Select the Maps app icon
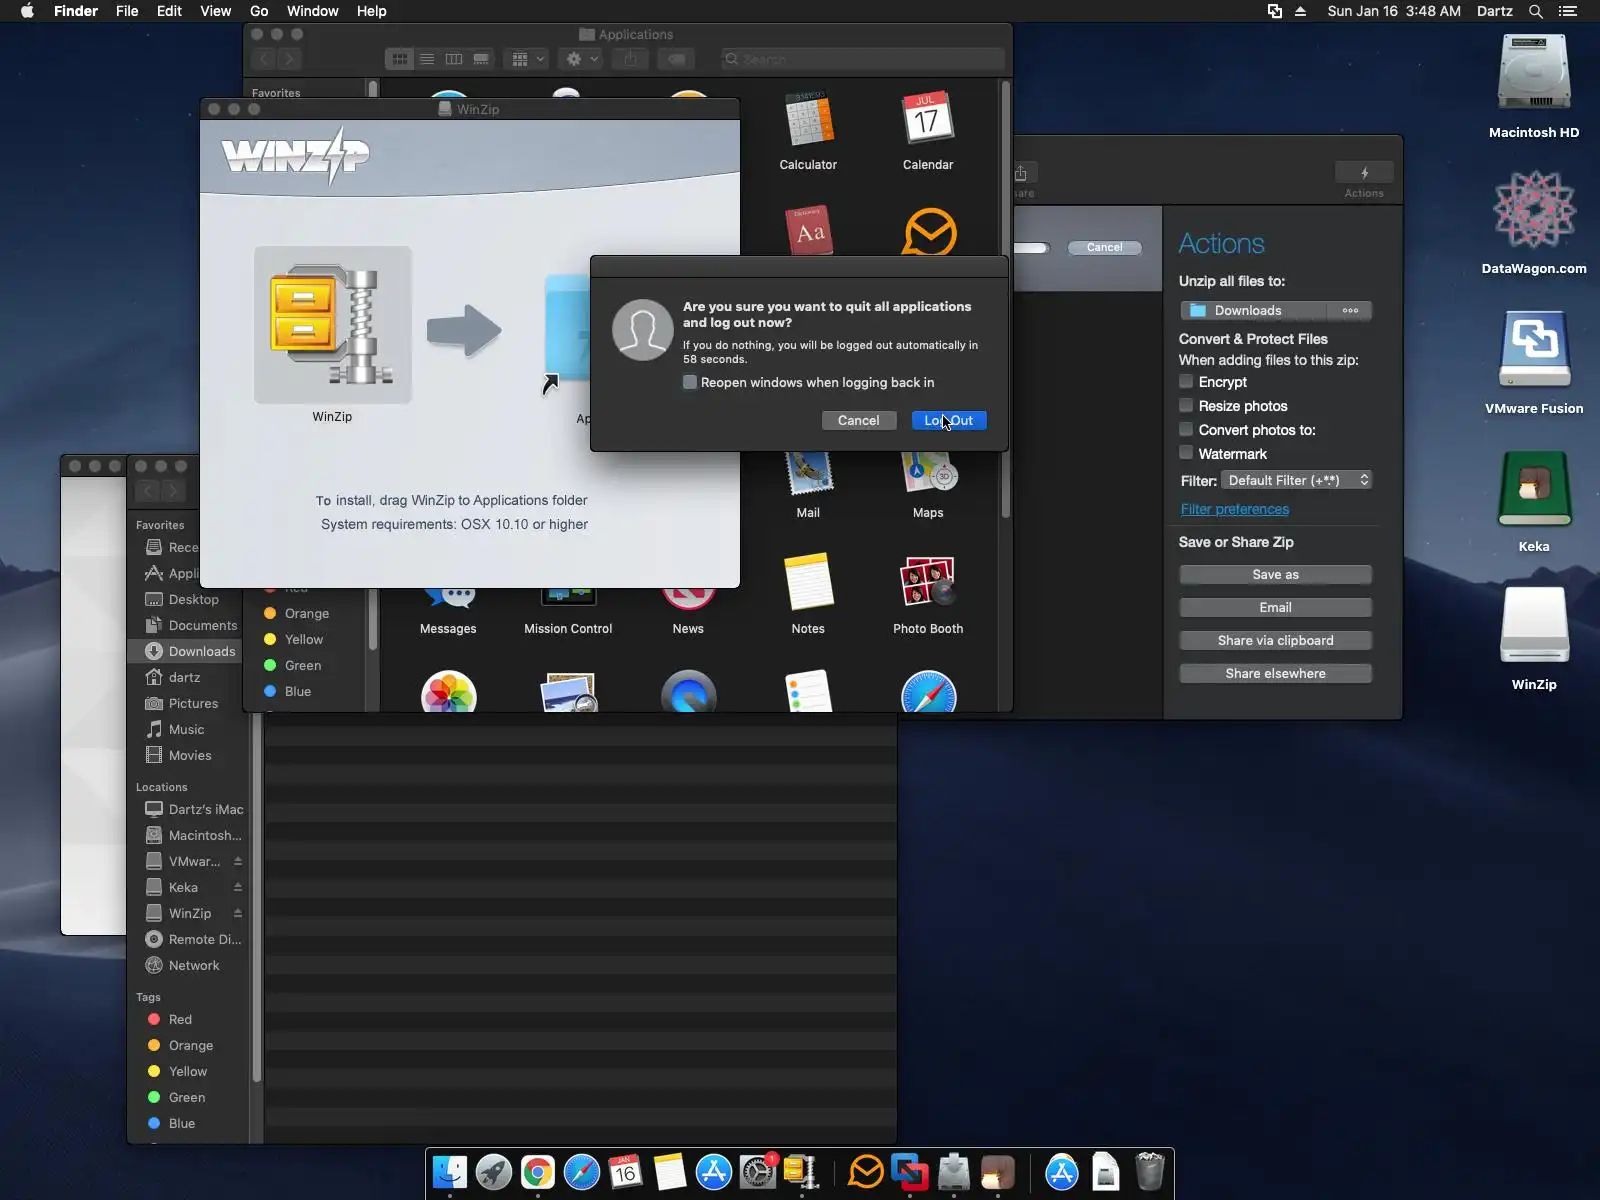Screen dimensions: 1600x1200 coord(928,474)
